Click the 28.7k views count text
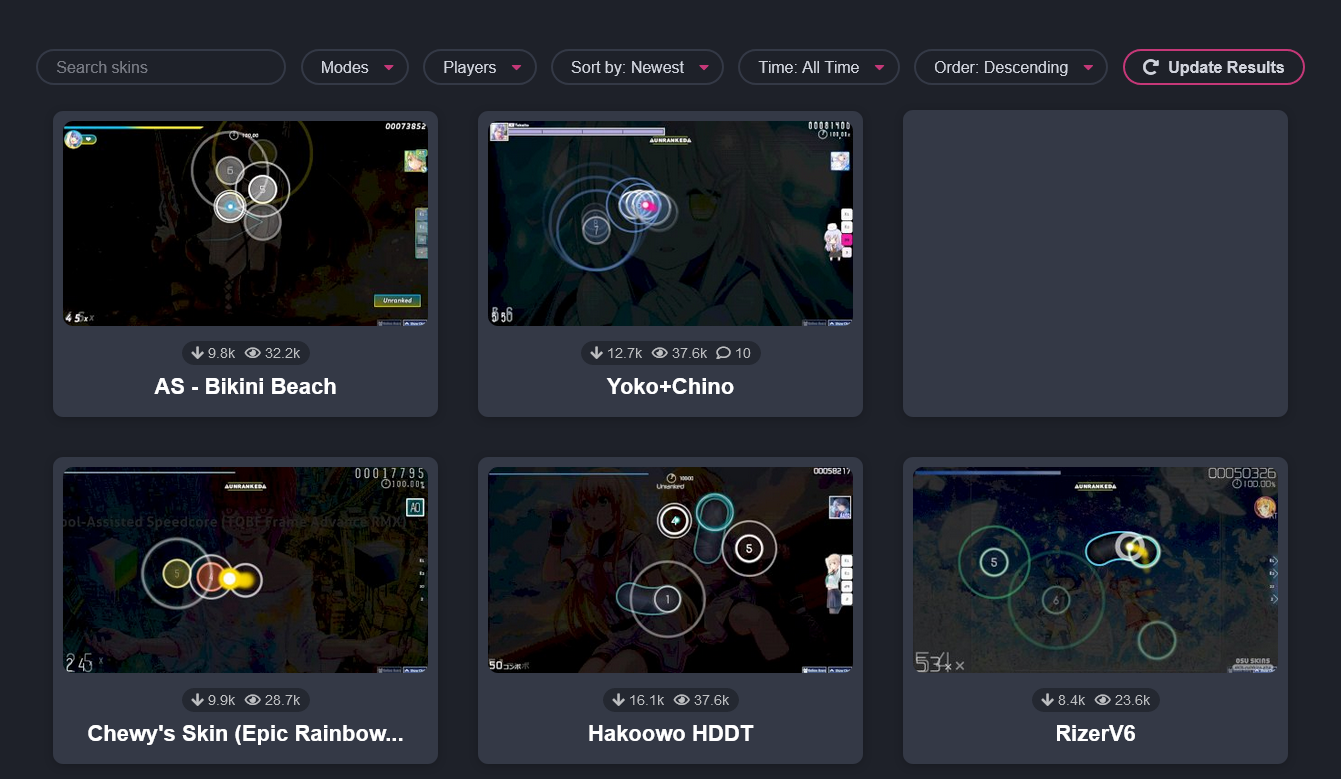Image resolution: width=1341 pixels, height=779 pixels. (283, 700)
